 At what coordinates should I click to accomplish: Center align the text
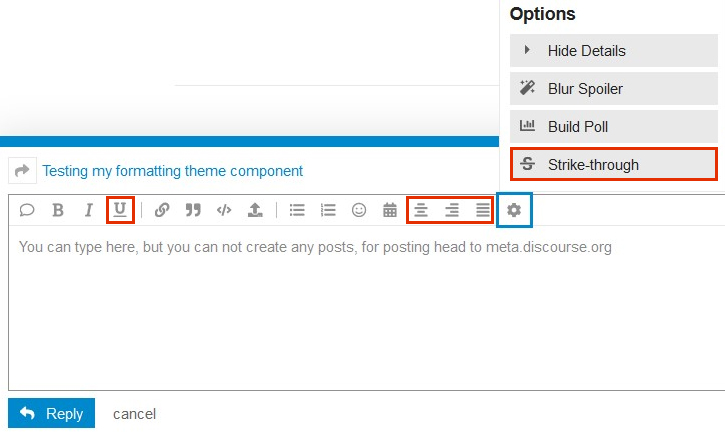(x=420, y=210)
